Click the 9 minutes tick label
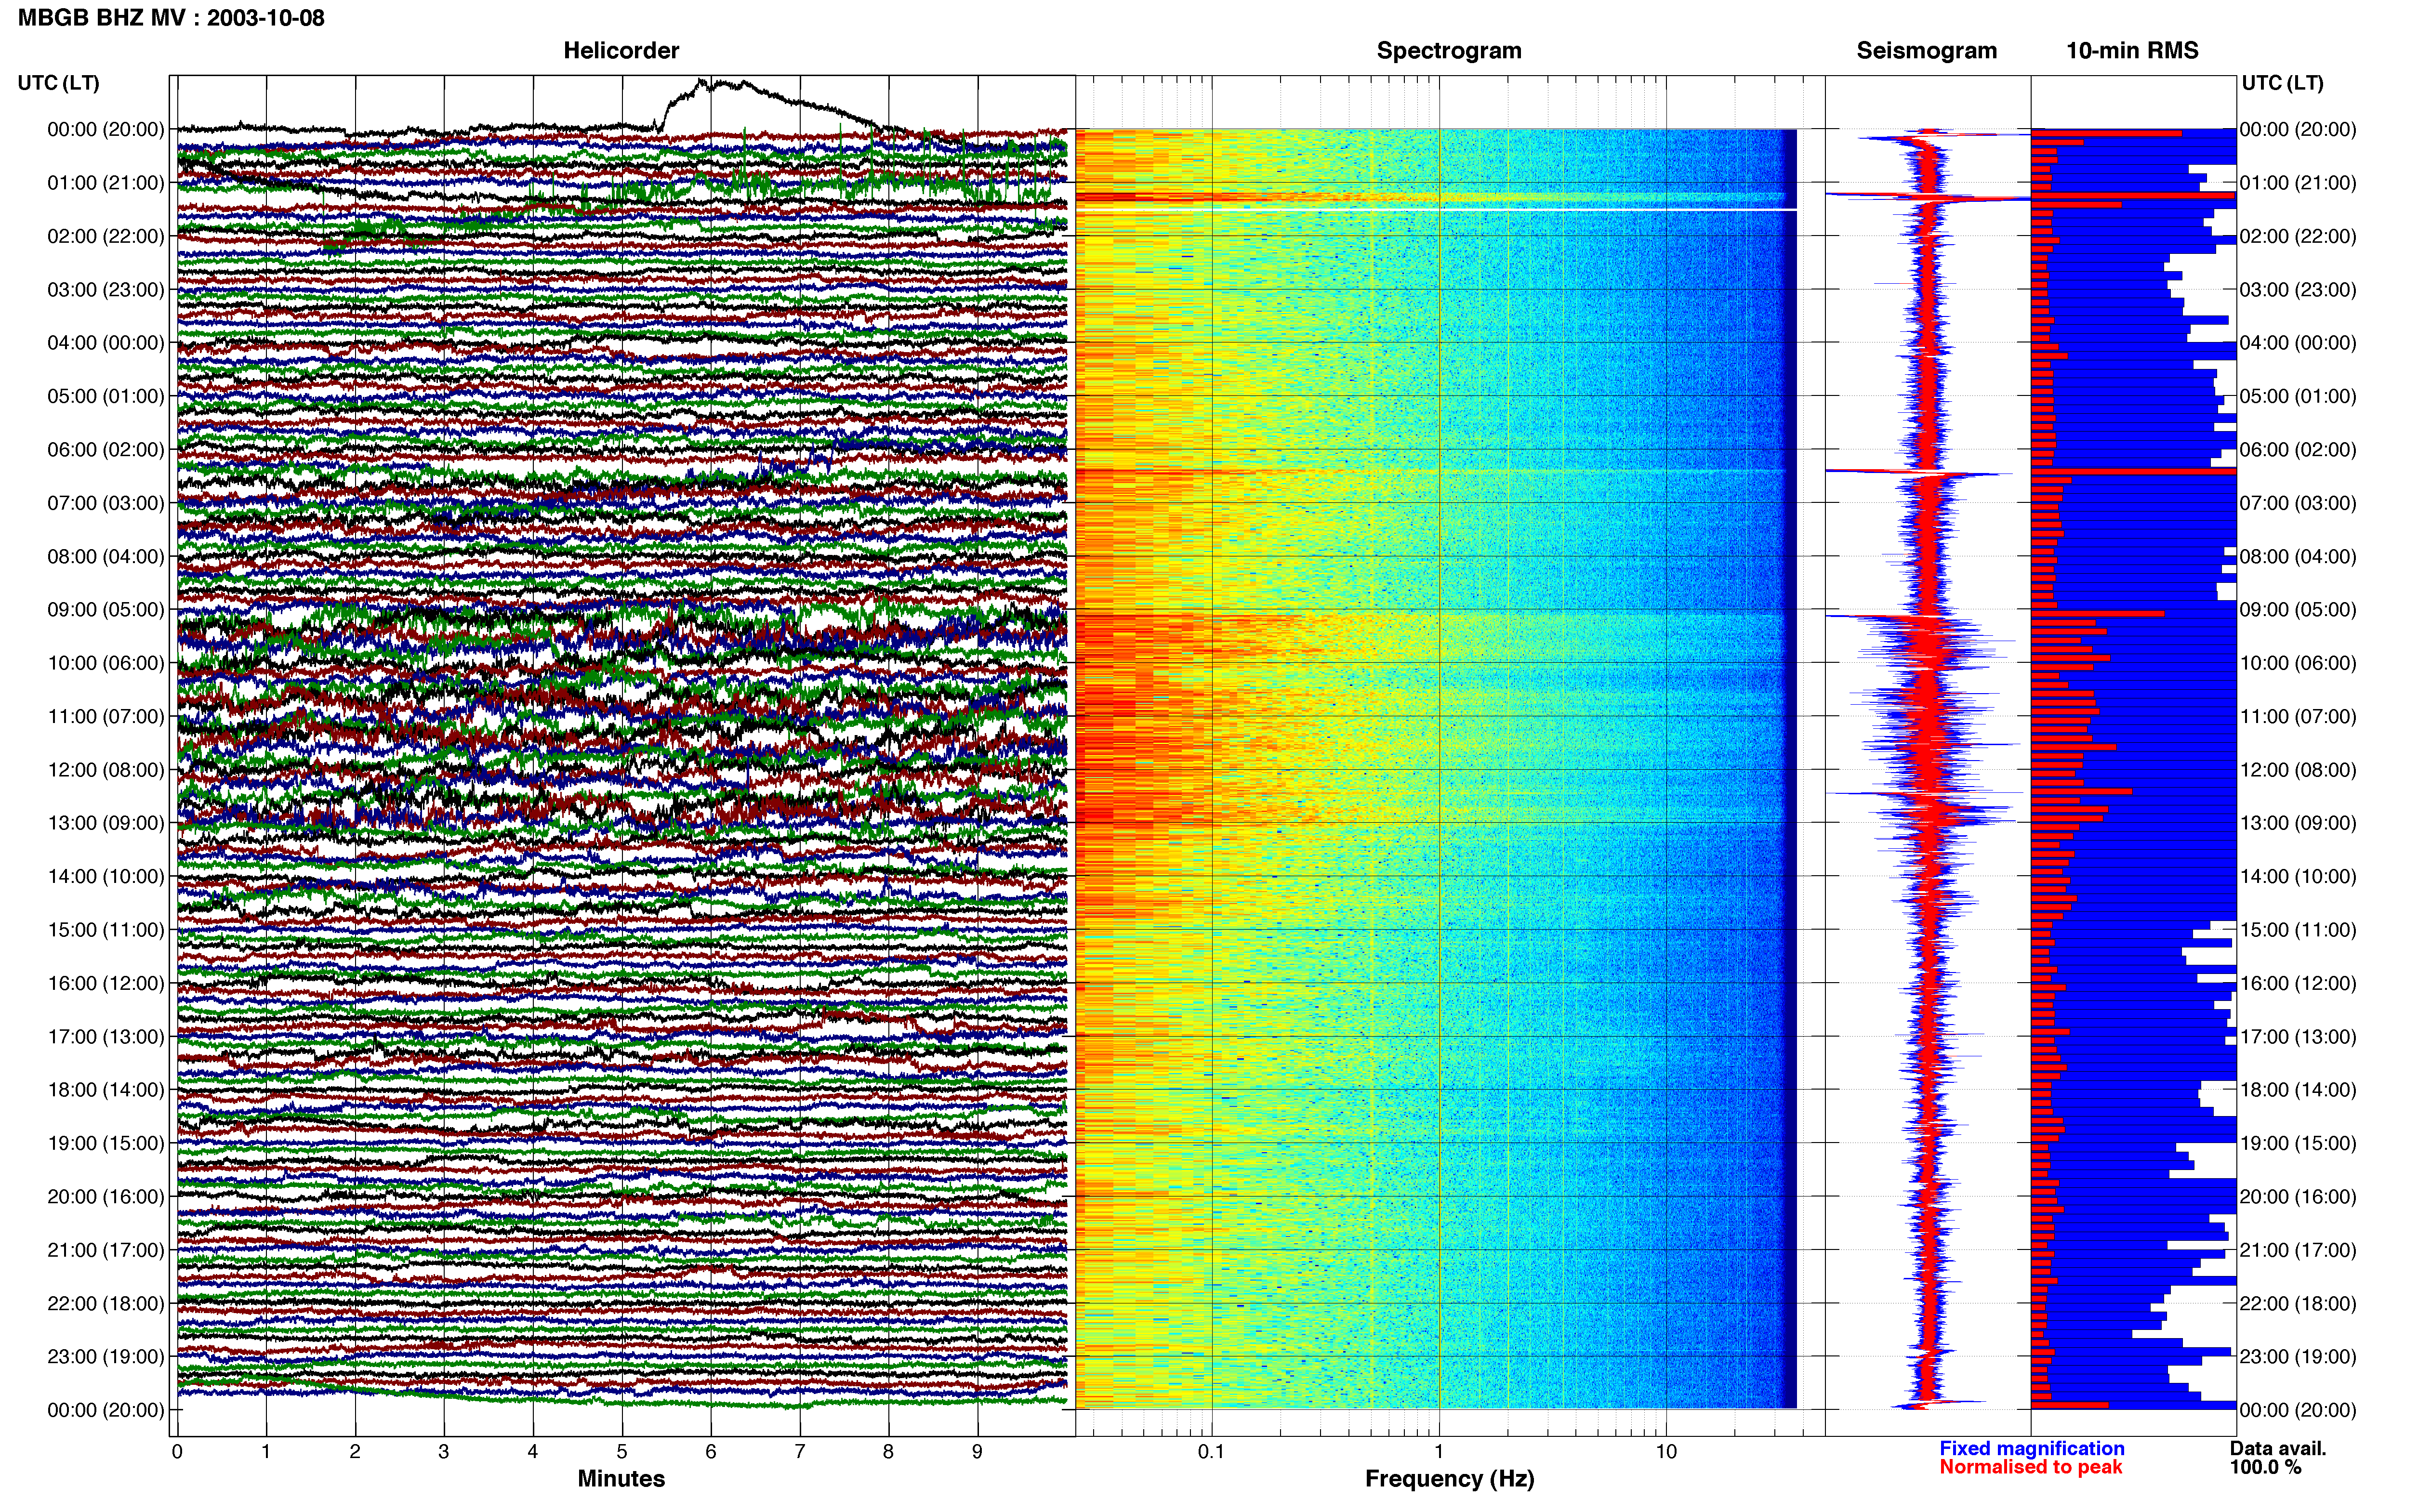This screenshot has width=2418, height=1512. tap(977, 1452)
